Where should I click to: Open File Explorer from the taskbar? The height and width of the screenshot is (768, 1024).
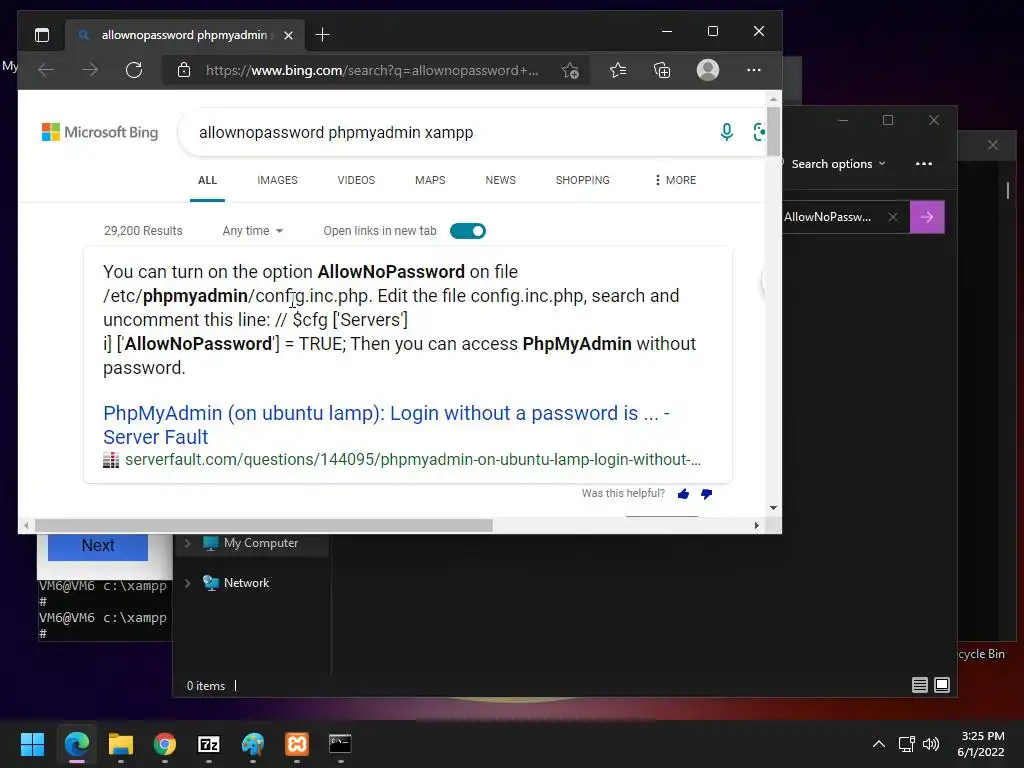pyautogui.click(x=121, y=744)
